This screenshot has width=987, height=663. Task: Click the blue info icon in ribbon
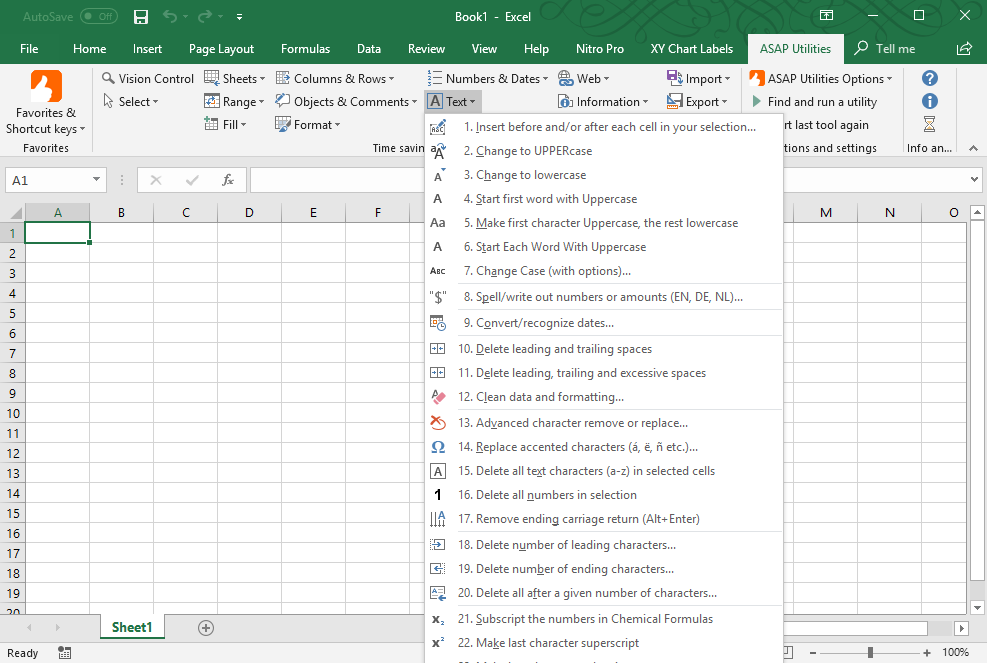[x=929, y=101]
